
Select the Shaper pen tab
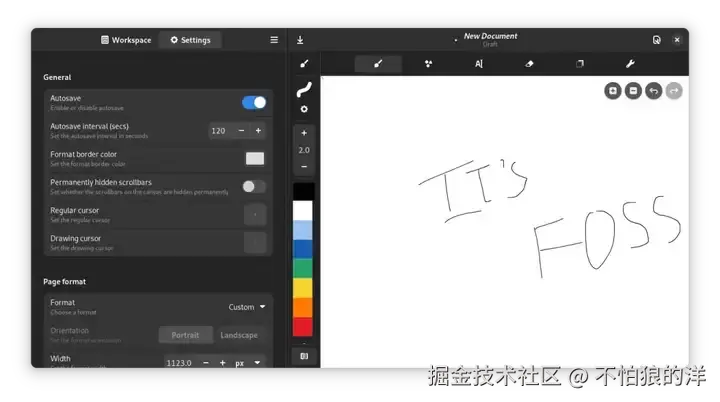[x=428, y=64]
